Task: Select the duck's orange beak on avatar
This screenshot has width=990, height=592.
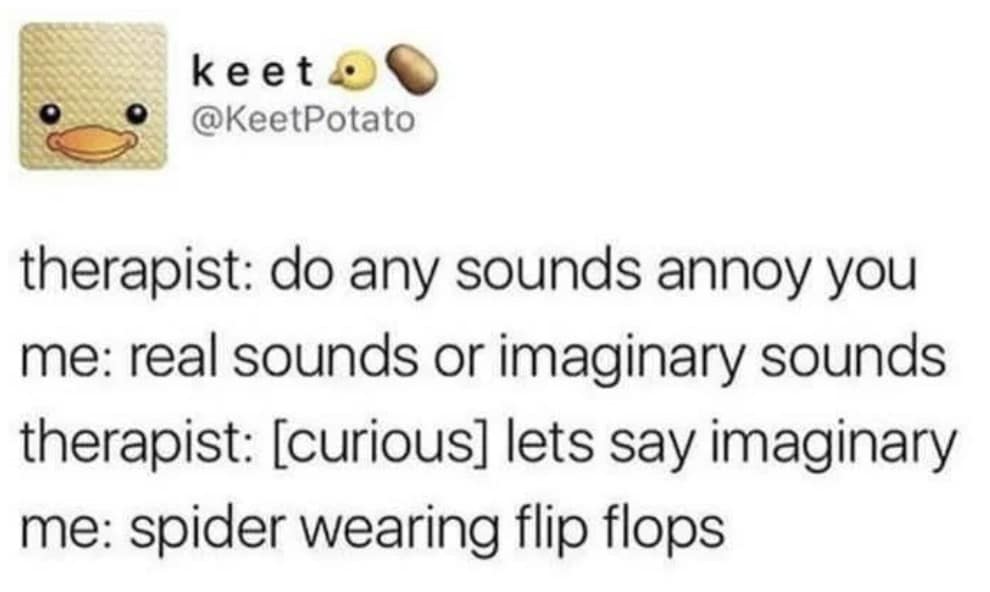Action: (93, 142)
